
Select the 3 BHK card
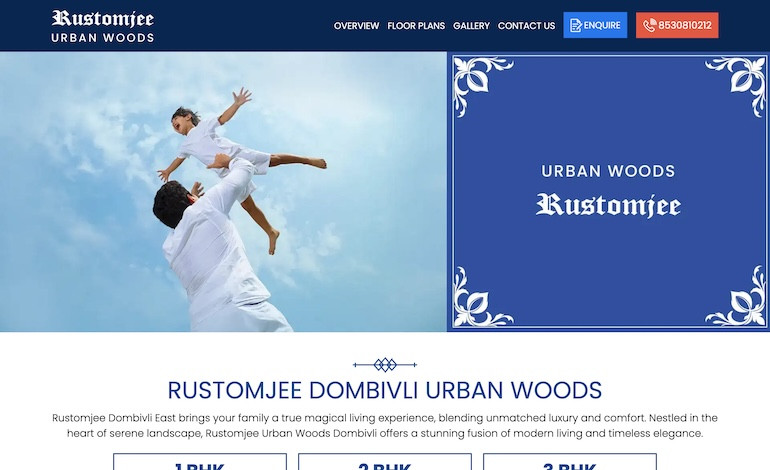tap(570, 462)
